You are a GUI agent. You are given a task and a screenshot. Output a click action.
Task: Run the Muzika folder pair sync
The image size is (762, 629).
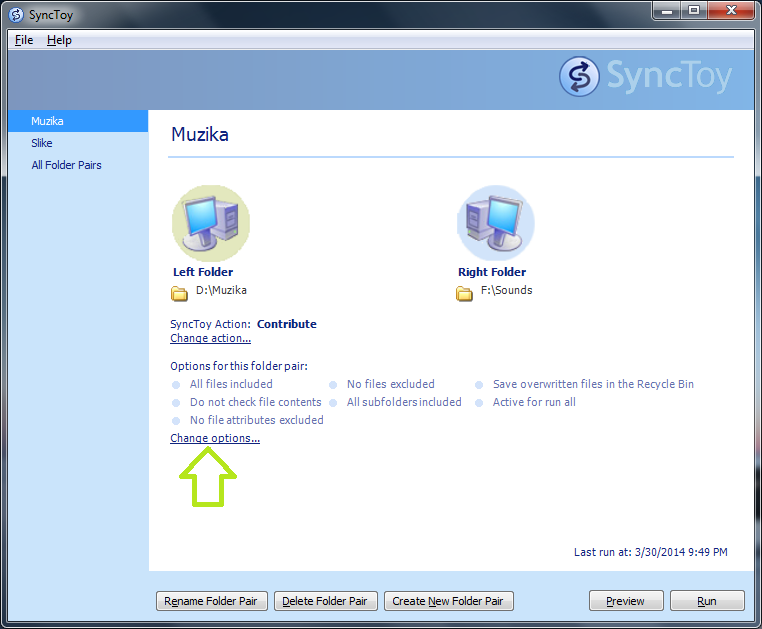pyautogui.click(x=707, y=601)
